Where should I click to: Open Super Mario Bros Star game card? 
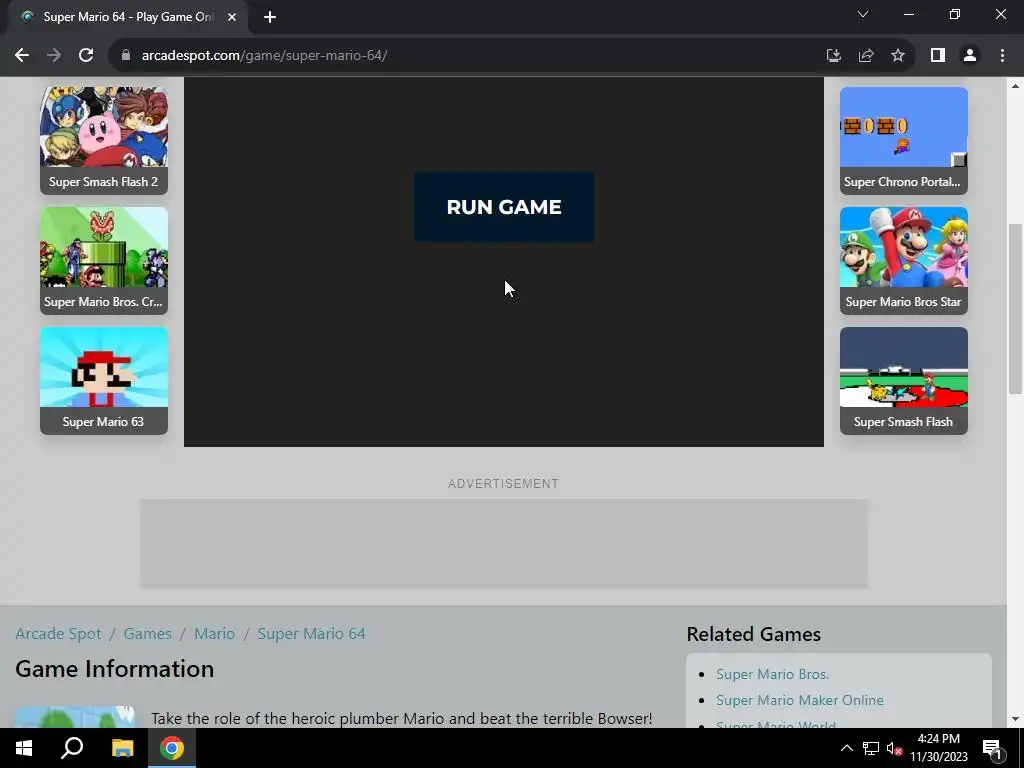904,261
